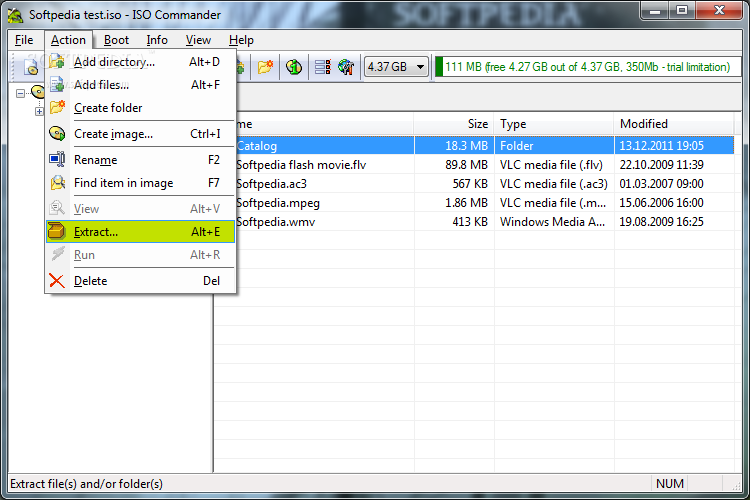Select the Softpedia.mpeg file
The height and width of the screenshot is (500, 750).
tap(278, 203)
